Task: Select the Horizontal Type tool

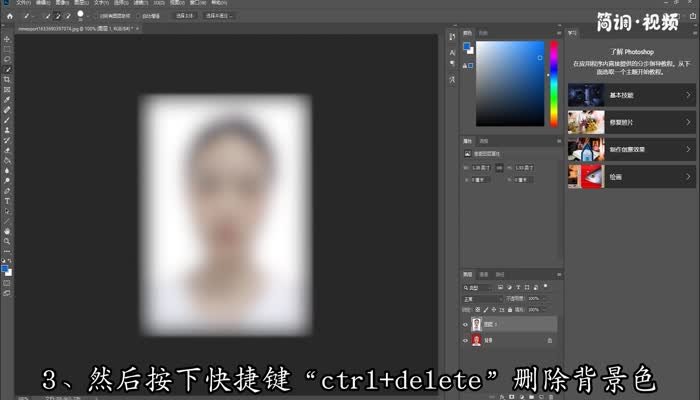Action: tap(7, 200)
